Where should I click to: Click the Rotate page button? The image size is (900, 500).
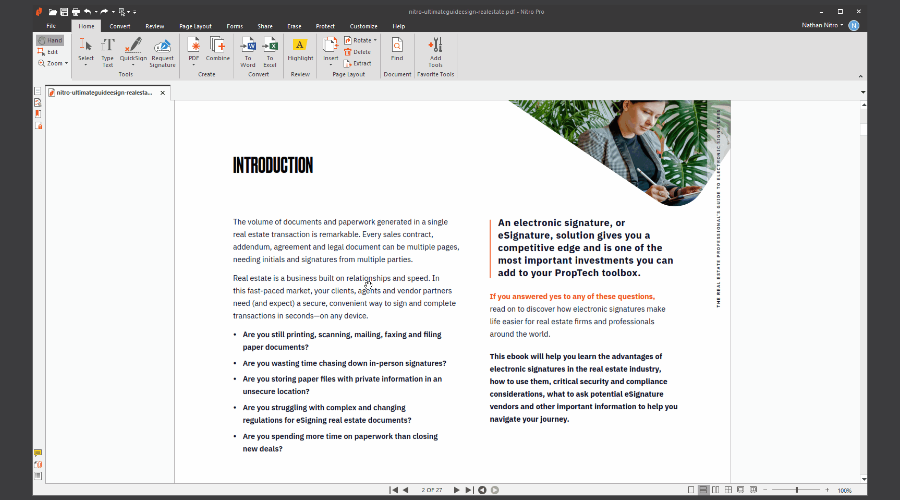357,40
